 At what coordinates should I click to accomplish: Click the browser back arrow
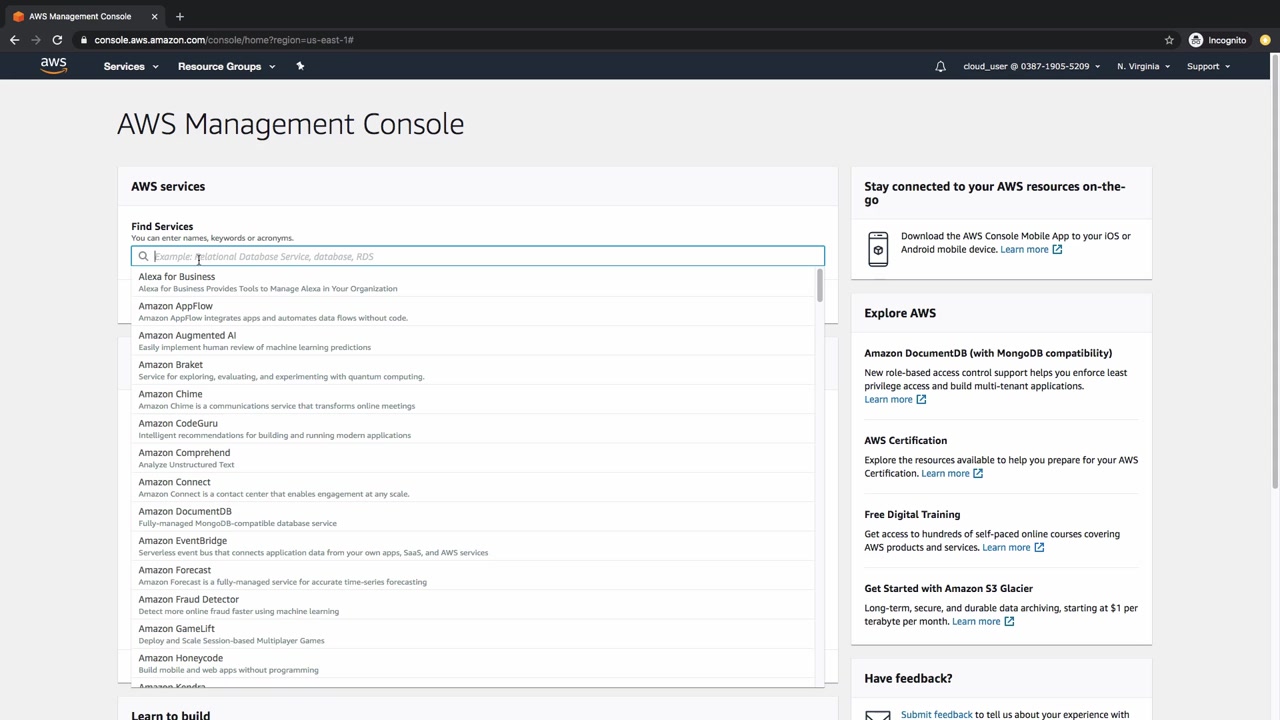click(x=14, y=40)
